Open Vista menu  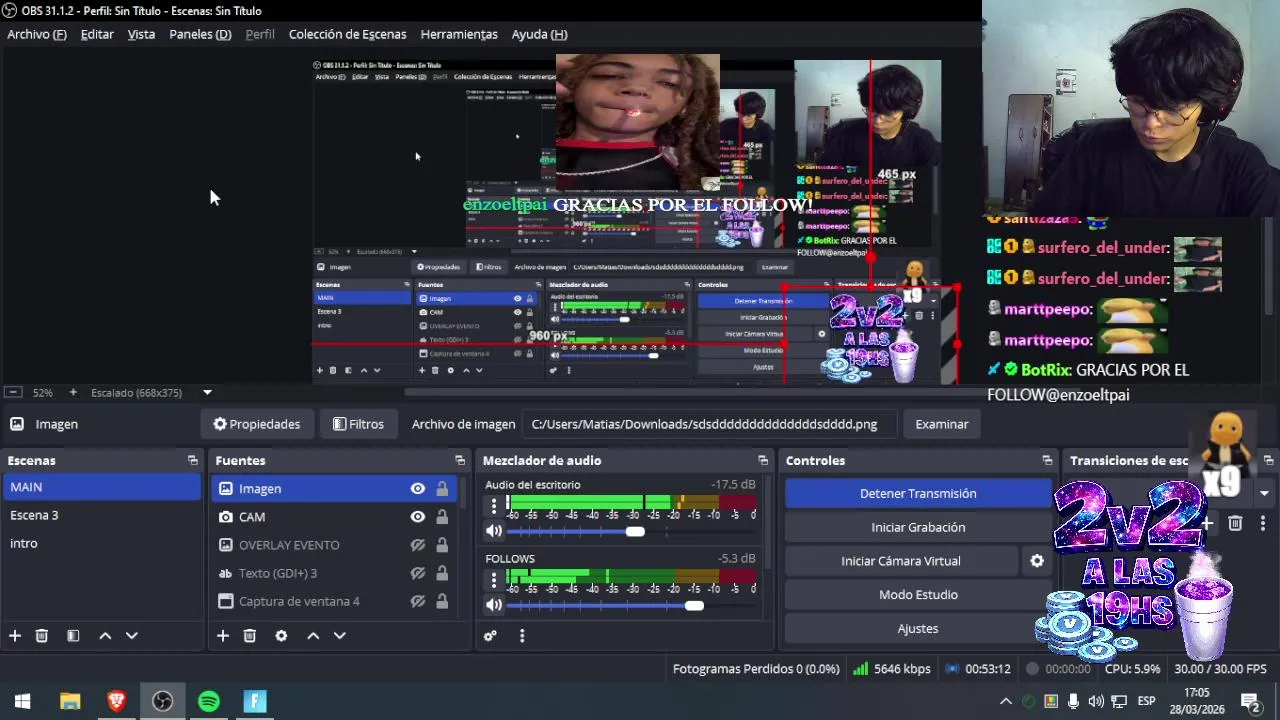point(141,34)
